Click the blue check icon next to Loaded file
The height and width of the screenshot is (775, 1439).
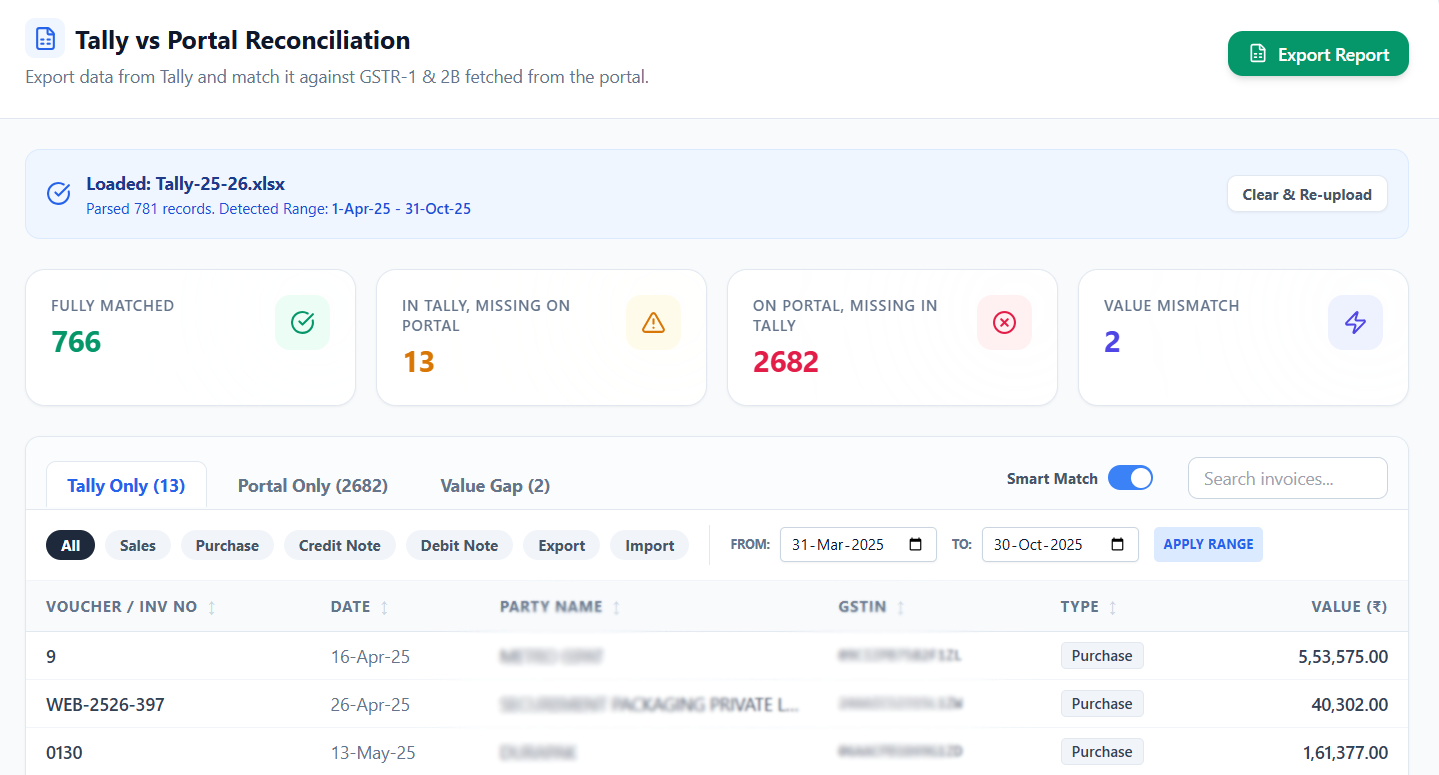[59, 193]
